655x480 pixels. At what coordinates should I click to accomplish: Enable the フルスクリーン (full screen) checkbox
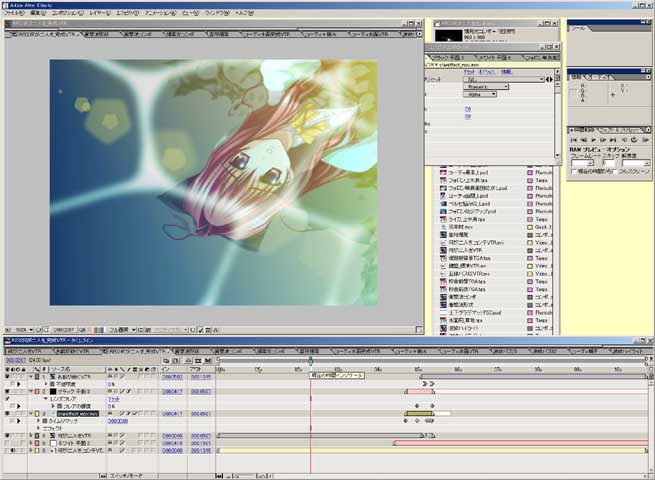point(614,172)
